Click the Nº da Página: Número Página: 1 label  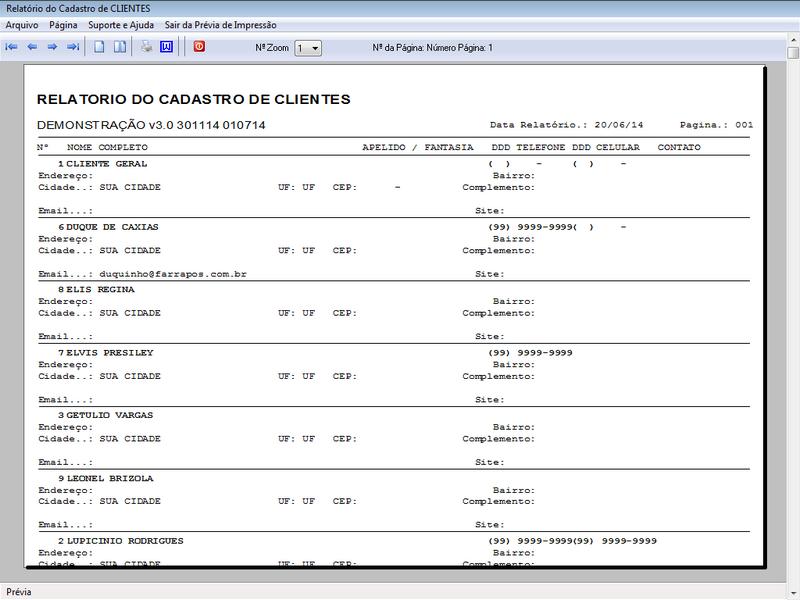tap(432, 48)
